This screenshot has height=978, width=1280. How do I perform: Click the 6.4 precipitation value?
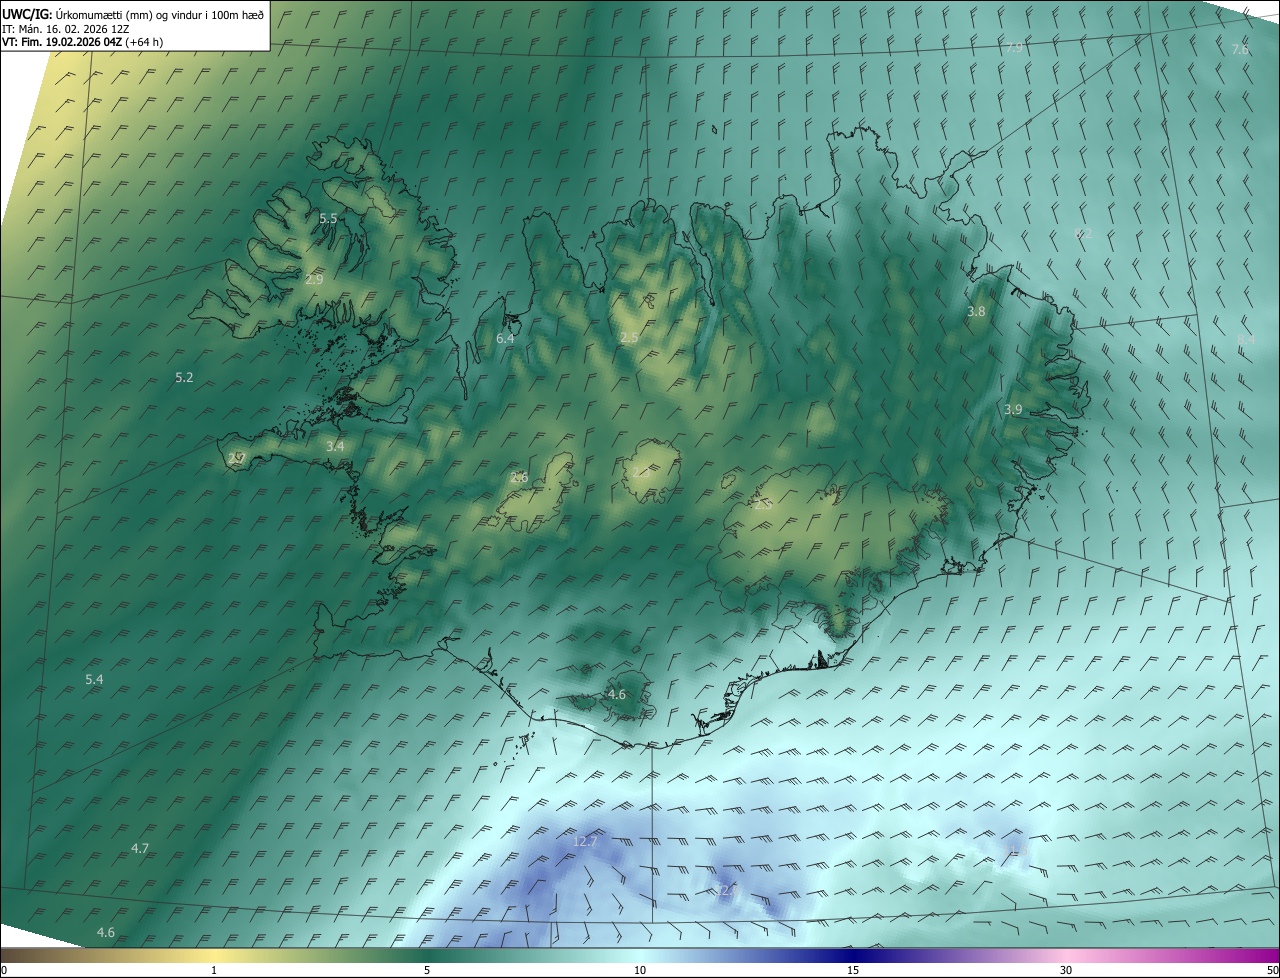click(505, 339)
